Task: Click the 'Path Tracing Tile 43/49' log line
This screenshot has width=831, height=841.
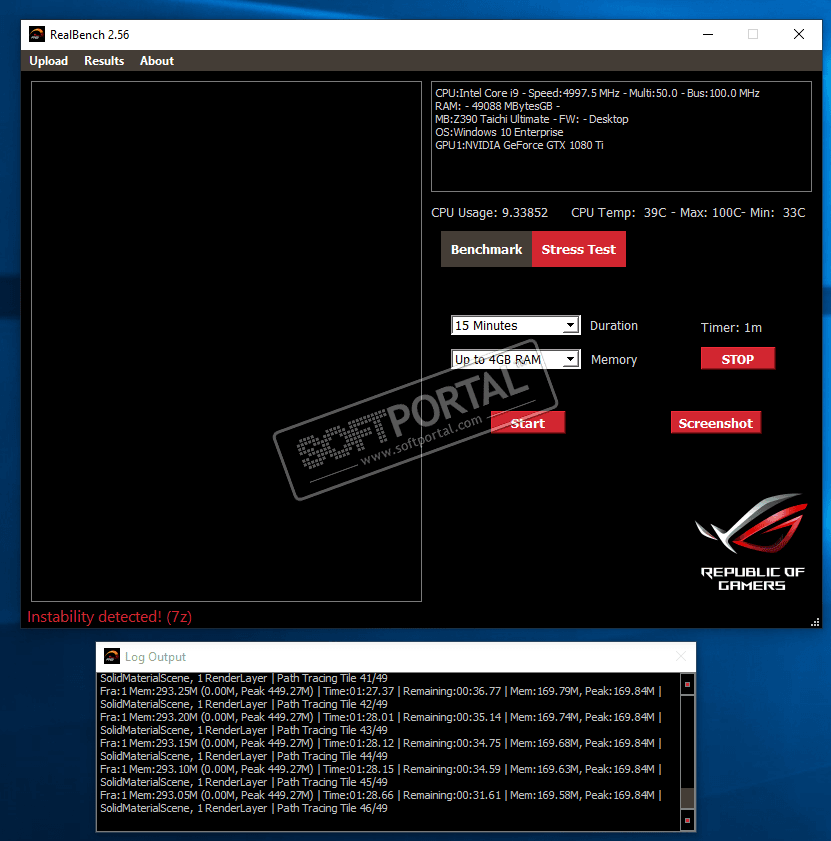Action: pyautogui.click(x=244, y=730)
